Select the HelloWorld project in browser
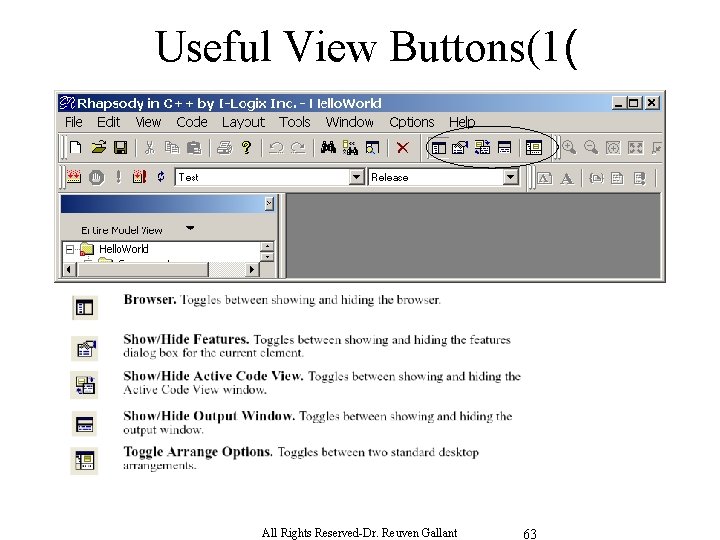The height and width of the screenshot is (540, 720). click(x=124, y=249)
